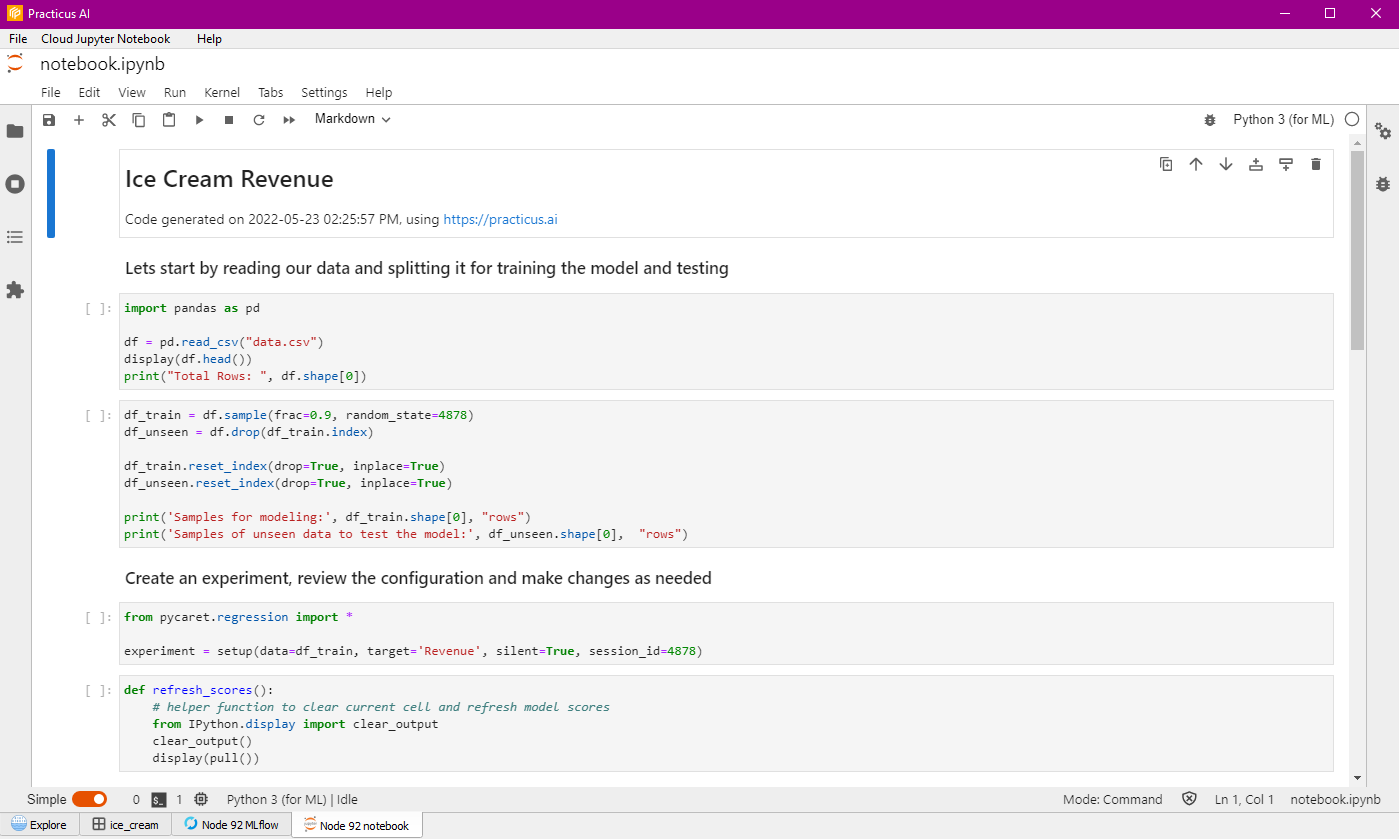Delete the Ice Cream Revenue cell
Viewport: 1399px width, 839px height.
click(1315, 163)
